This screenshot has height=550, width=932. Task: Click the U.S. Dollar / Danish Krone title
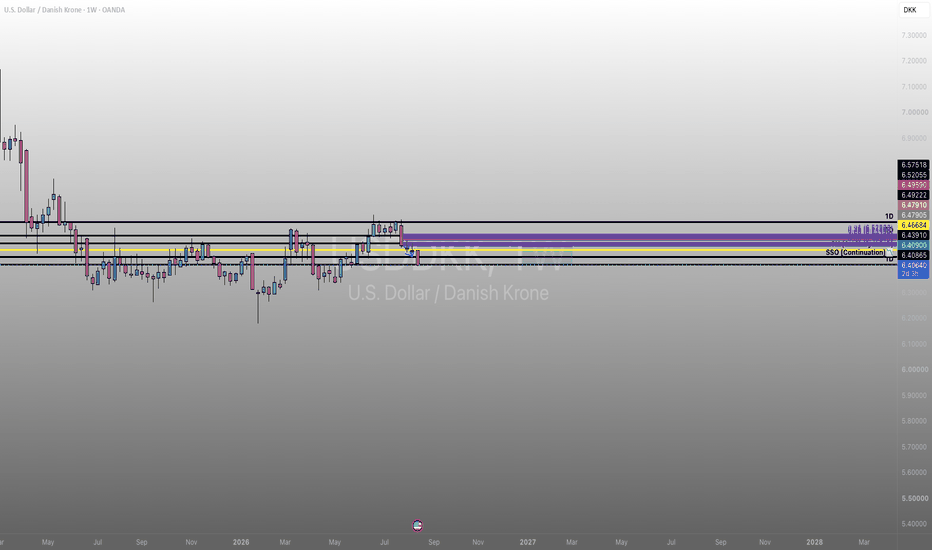coord(41,10)
